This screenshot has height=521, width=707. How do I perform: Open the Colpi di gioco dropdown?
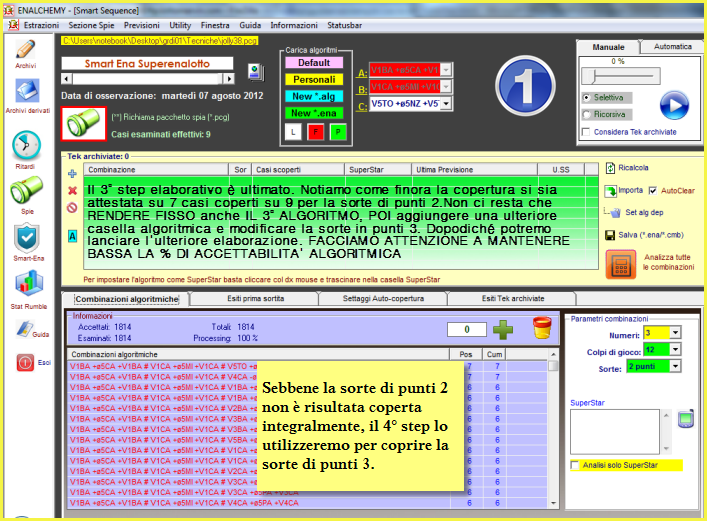tap(675, 350)
